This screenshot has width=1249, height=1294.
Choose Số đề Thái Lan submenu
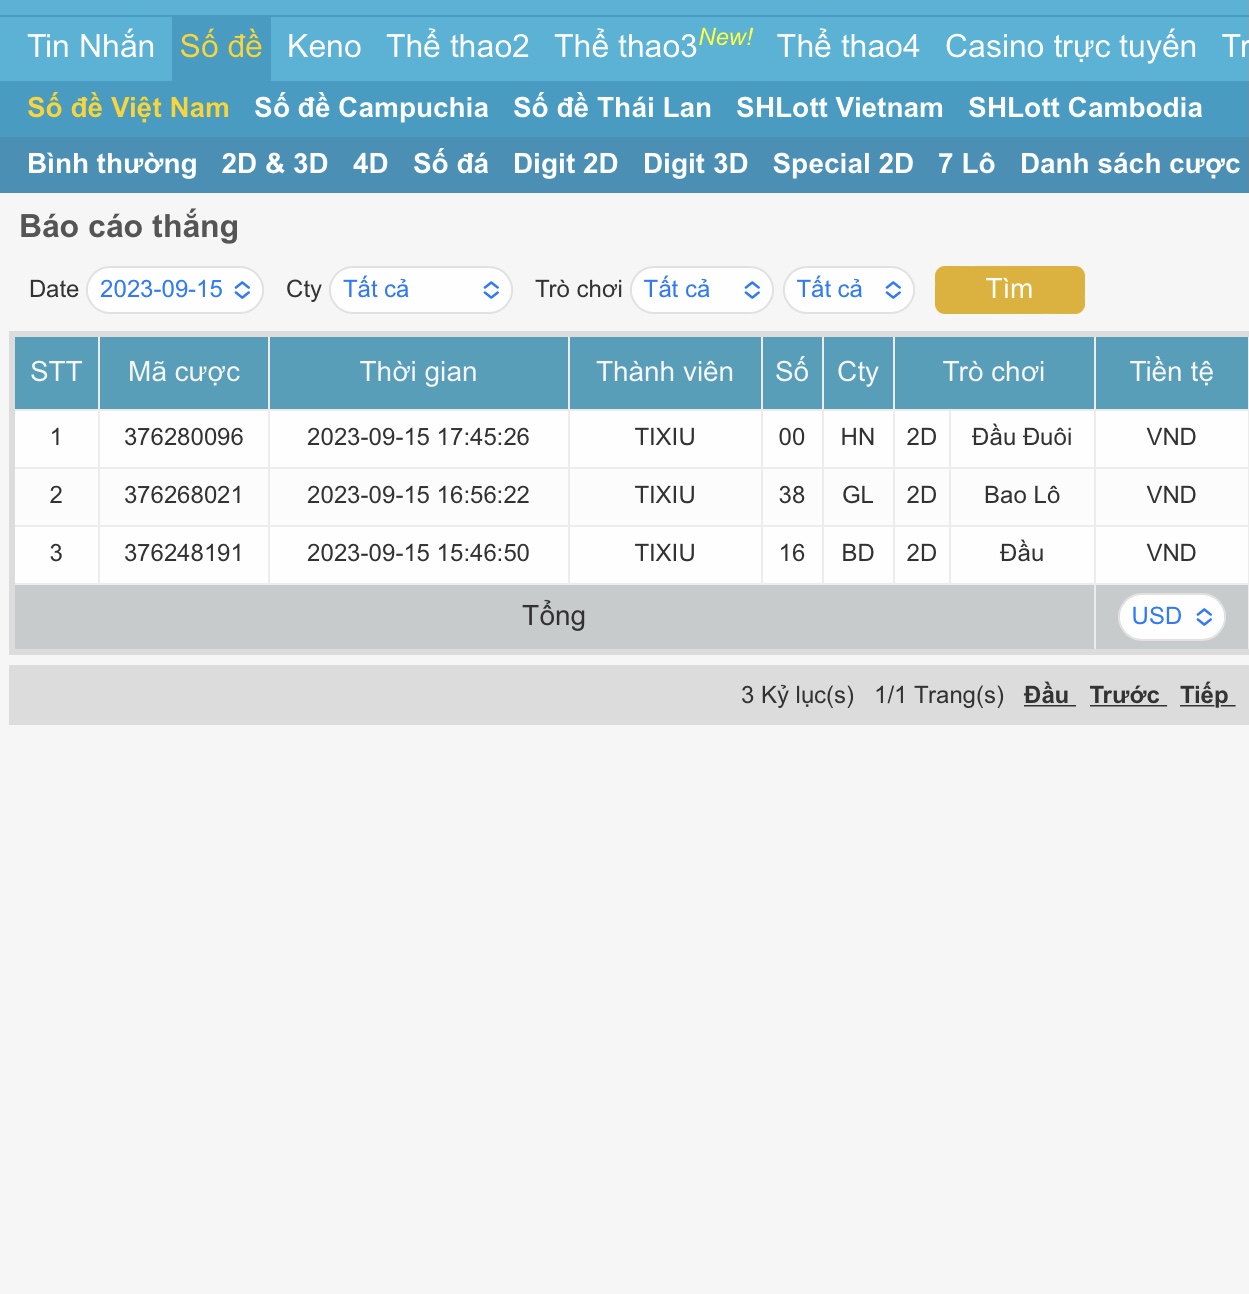point(612,108)
